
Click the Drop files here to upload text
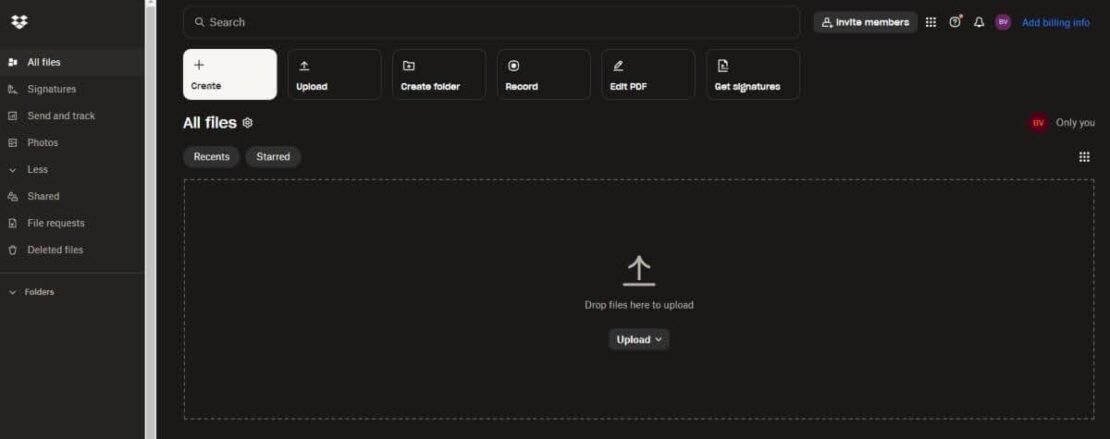639,305
